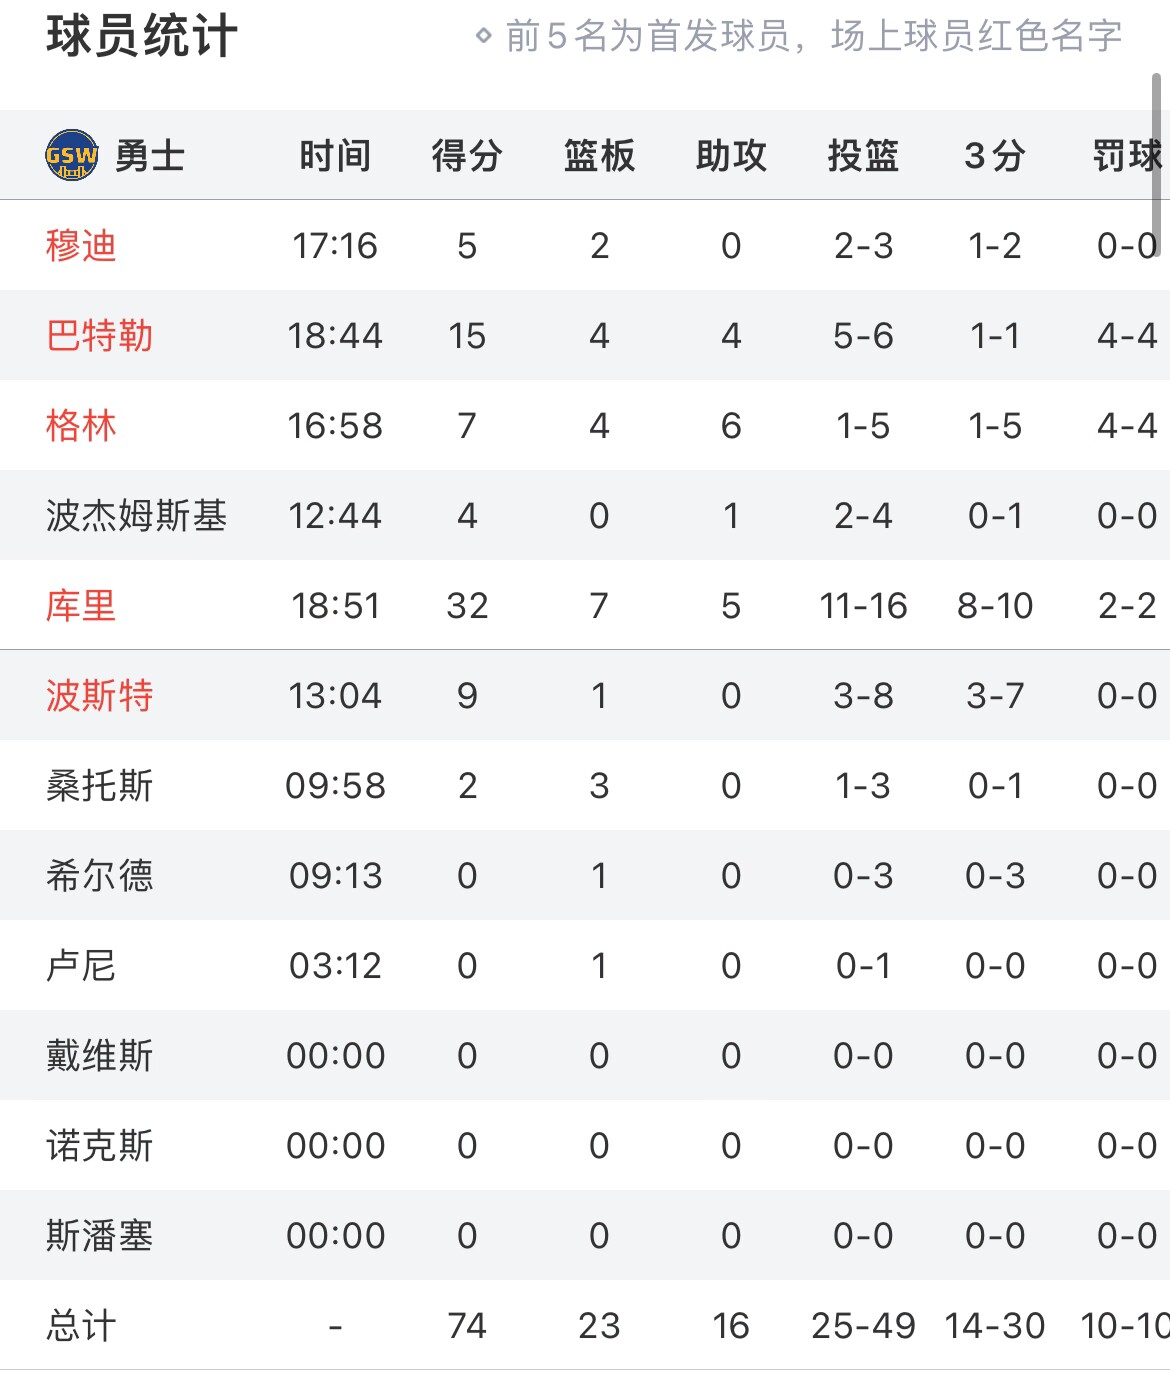Click the 勇士 team name label
The height and width of the screenshot is (1391, 1170).
click(150, 156)
